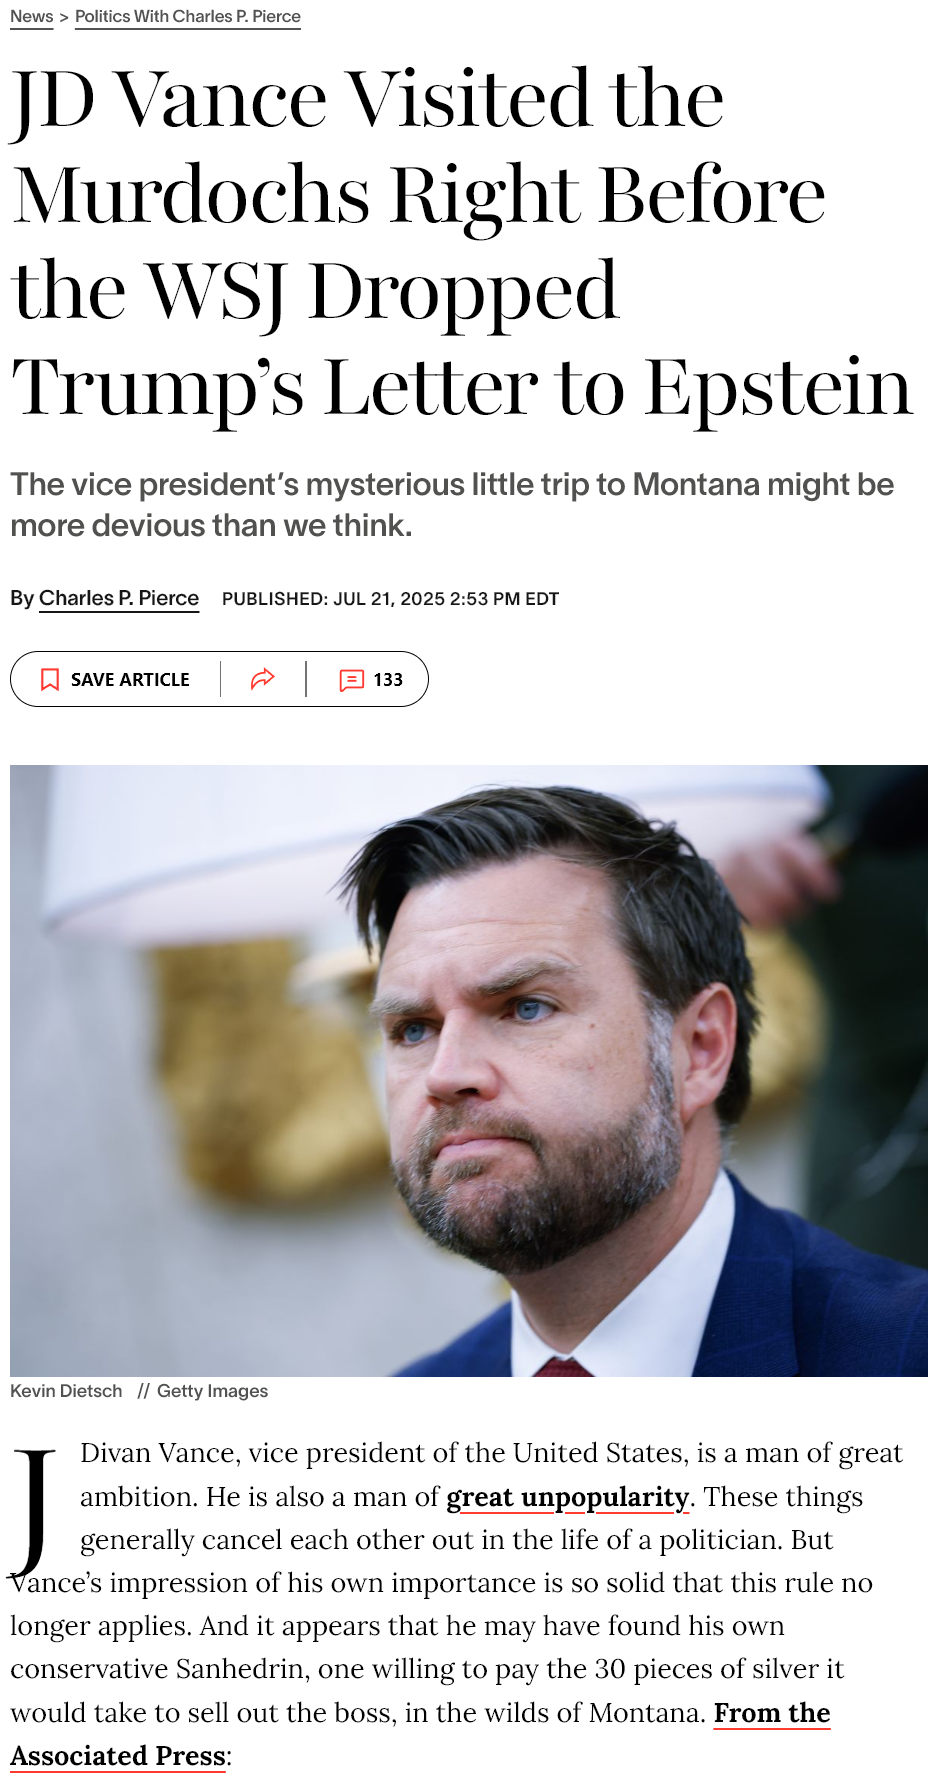The height and width of the screenshot is (1790, 939).
Task: Click the SAVE ARTICLE label
Action: click(x=130, y=680)
